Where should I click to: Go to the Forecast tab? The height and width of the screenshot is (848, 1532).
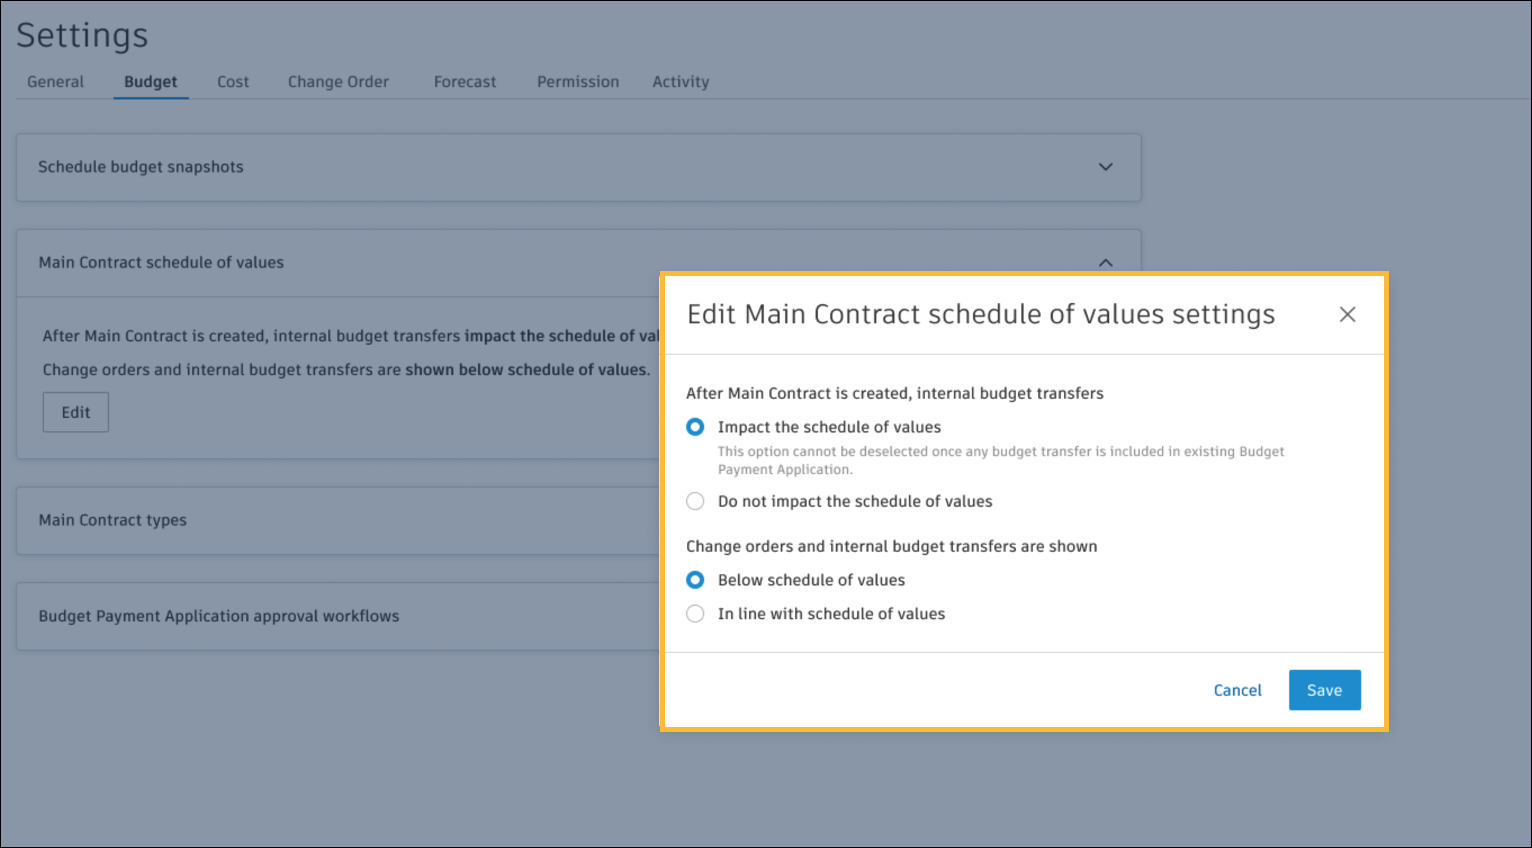pos(465,82)
